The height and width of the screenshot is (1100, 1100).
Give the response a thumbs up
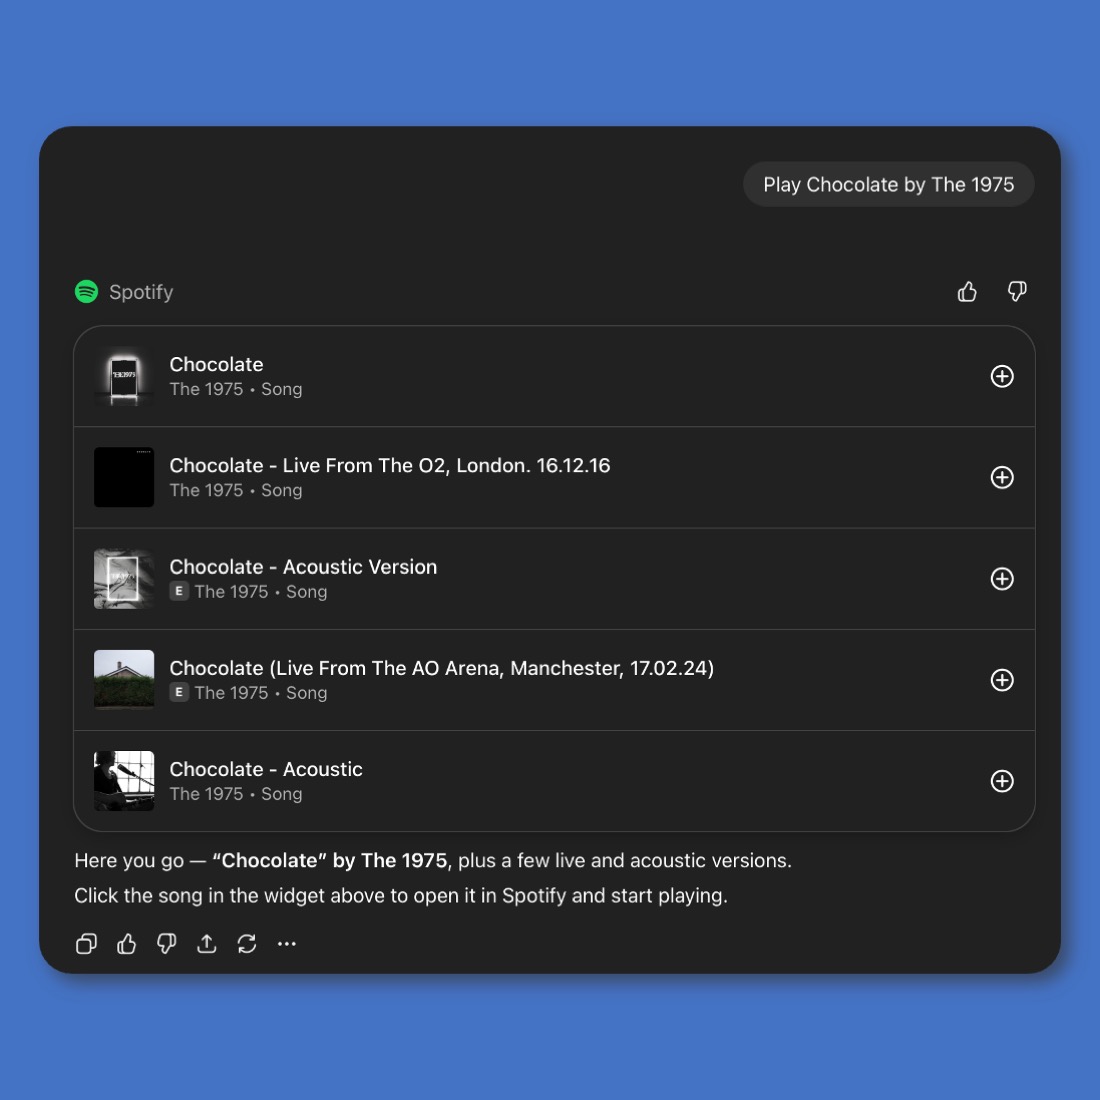coord(126,943)
